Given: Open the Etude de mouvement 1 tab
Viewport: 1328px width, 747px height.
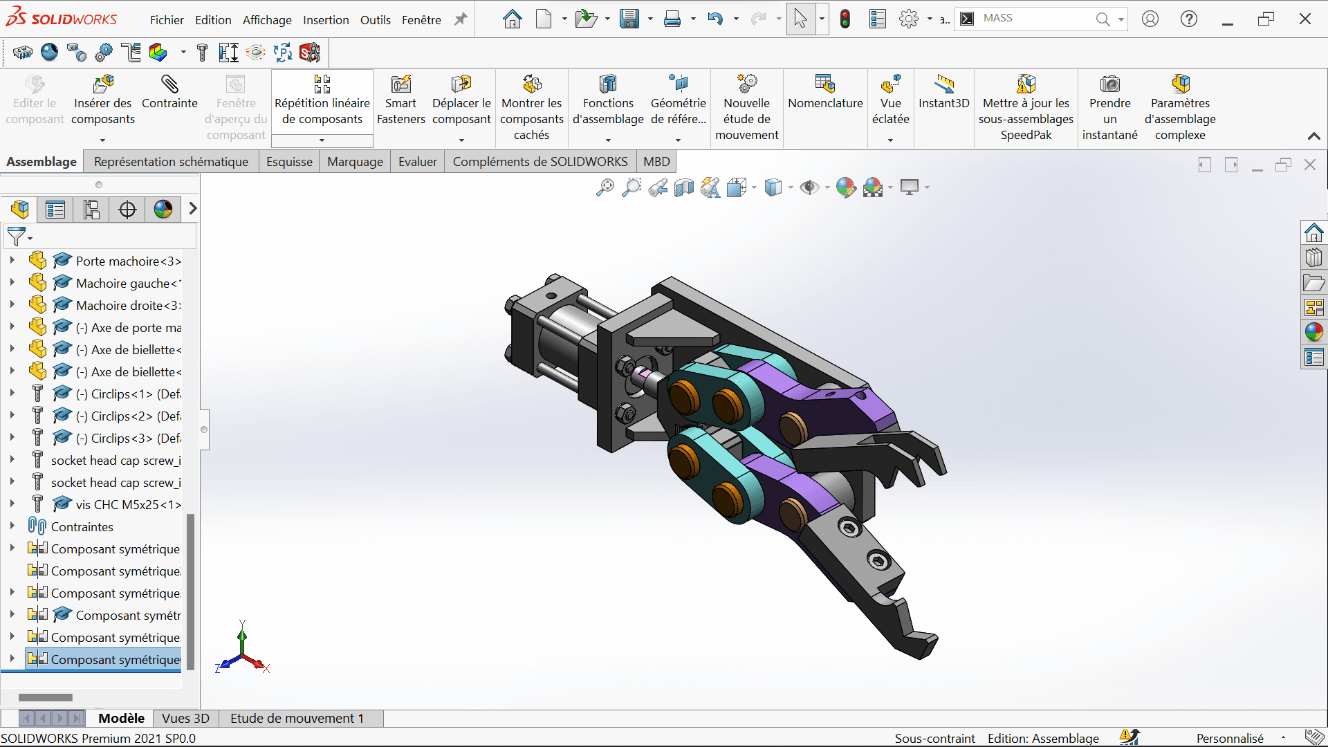Looking at the screenshot, I should coord(297,718).
